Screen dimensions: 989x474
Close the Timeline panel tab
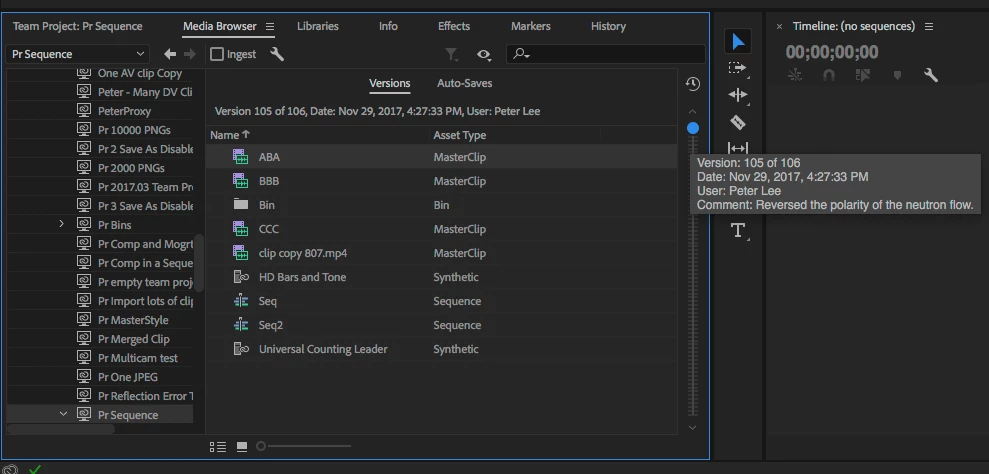click(x=779, y=27)
